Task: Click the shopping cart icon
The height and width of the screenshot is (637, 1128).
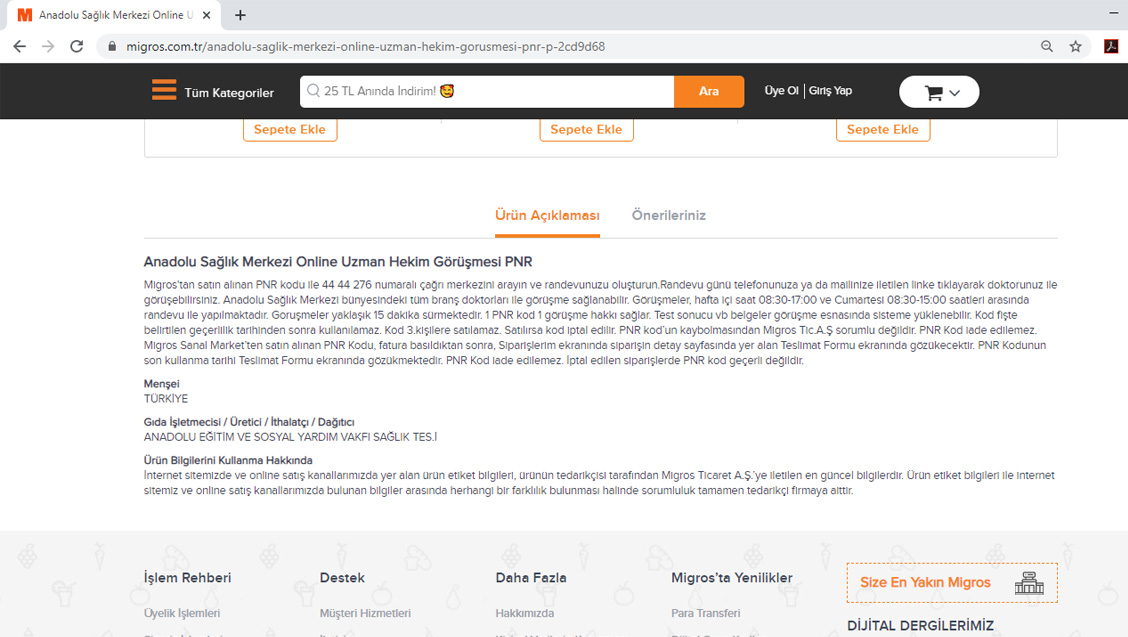Action: (x=934, y=92)
